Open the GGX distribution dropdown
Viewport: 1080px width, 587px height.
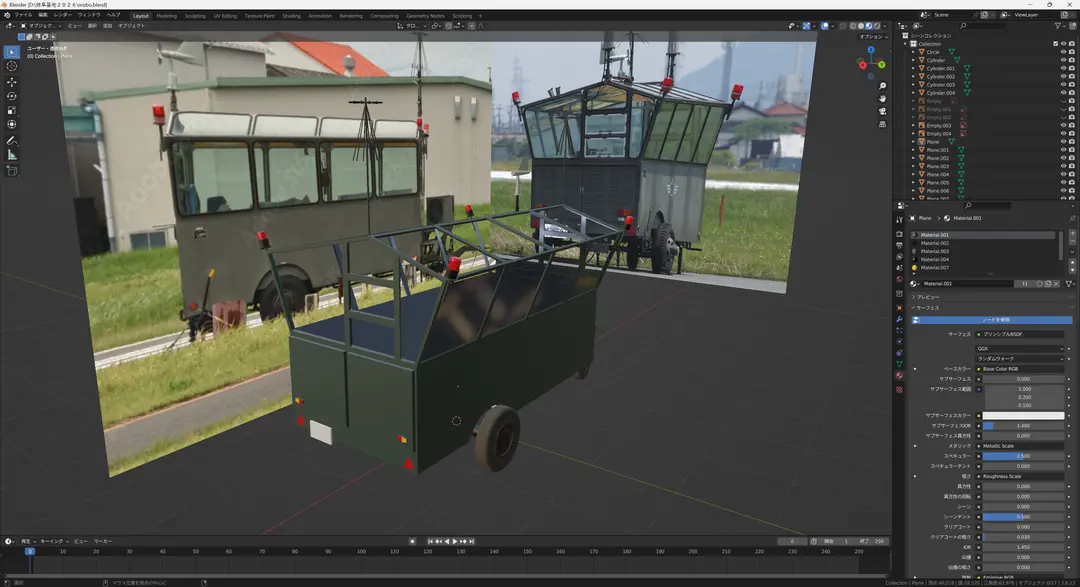pos(1020,349)
